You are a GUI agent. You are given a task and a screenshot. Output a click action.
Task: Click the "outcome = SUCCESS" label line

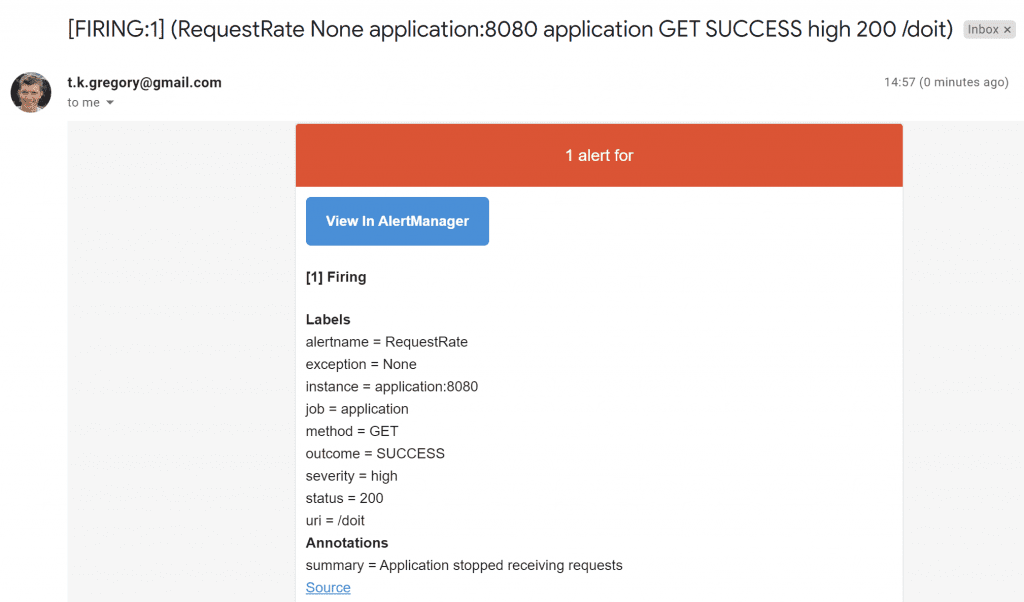(x=375, y=454)
